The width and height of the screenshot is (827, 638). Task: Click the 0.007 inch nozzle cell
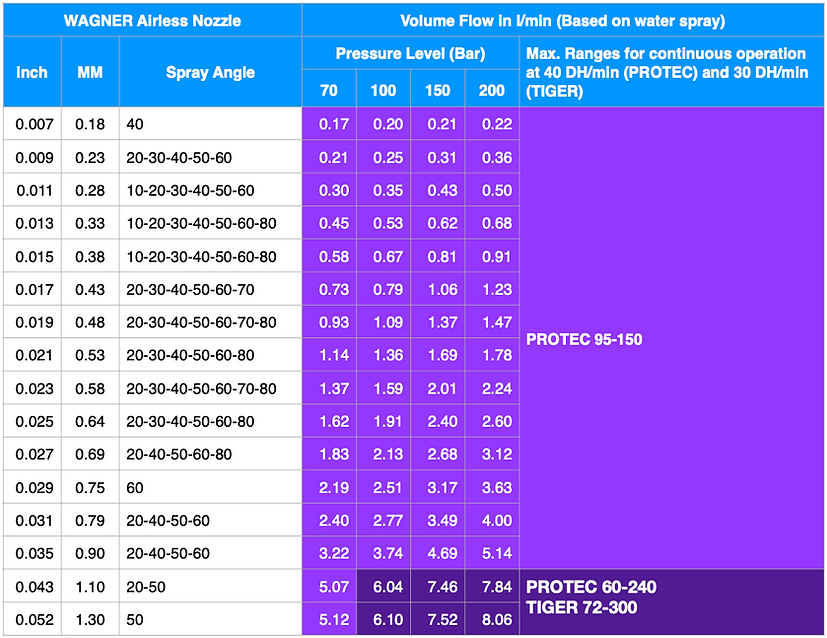click(32, 124)
